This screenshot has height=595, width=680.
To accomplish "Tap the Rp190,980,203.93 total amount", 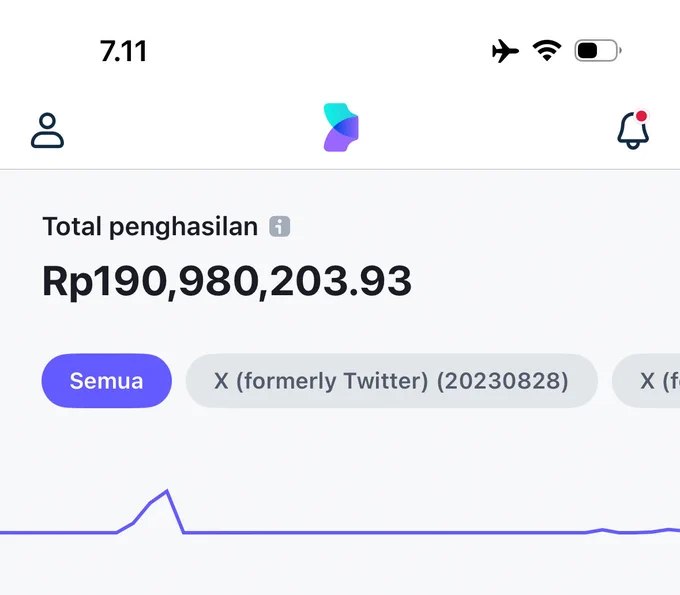I will click(227, 281).
